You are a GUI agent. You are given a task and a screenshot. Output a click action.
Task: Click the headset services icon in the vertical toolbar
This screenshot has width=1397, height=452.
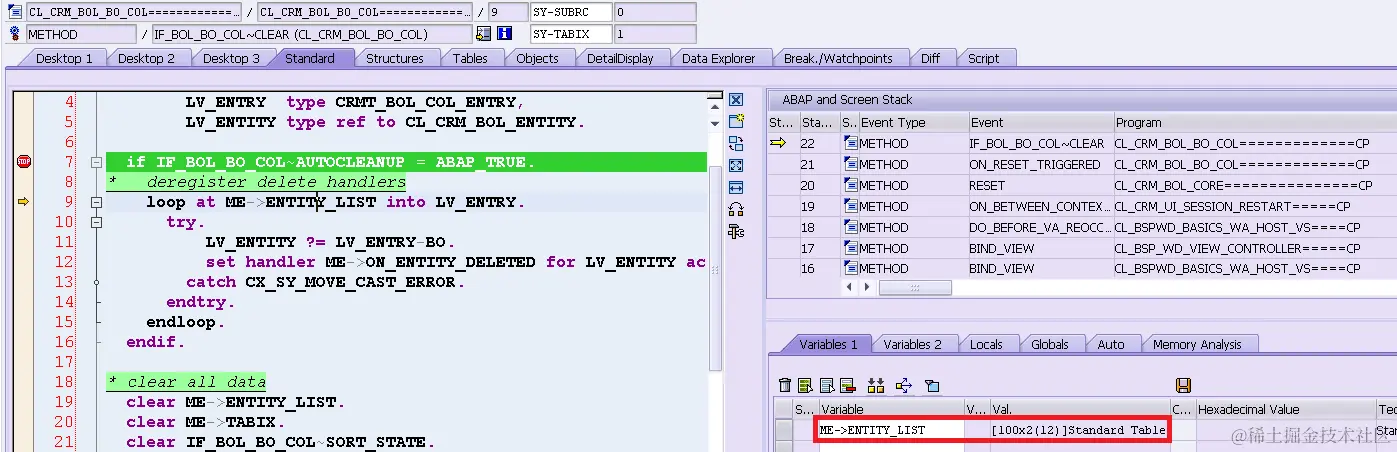click(x=736, y=209)
